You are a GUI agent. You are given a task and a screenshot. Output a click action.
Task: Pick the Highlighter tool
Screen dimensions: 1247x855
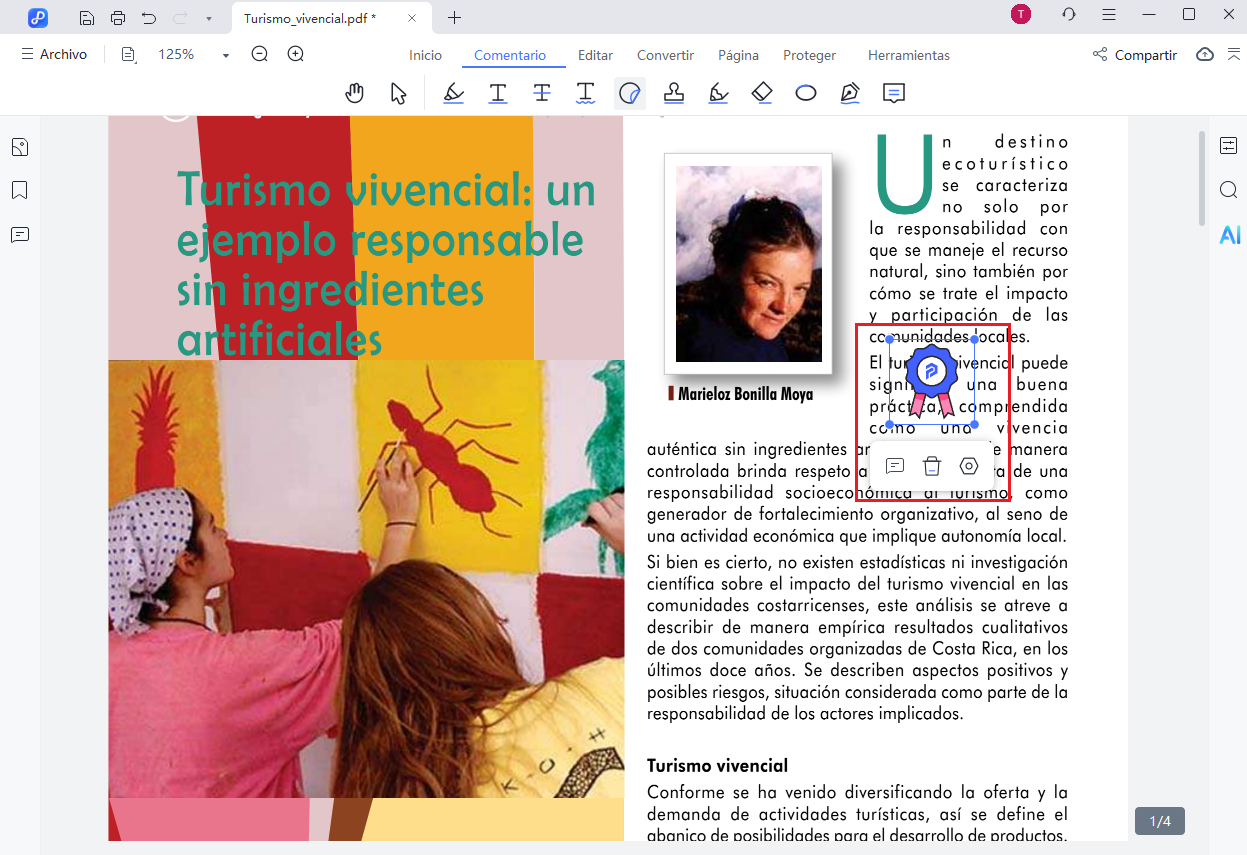pos(454,93)
